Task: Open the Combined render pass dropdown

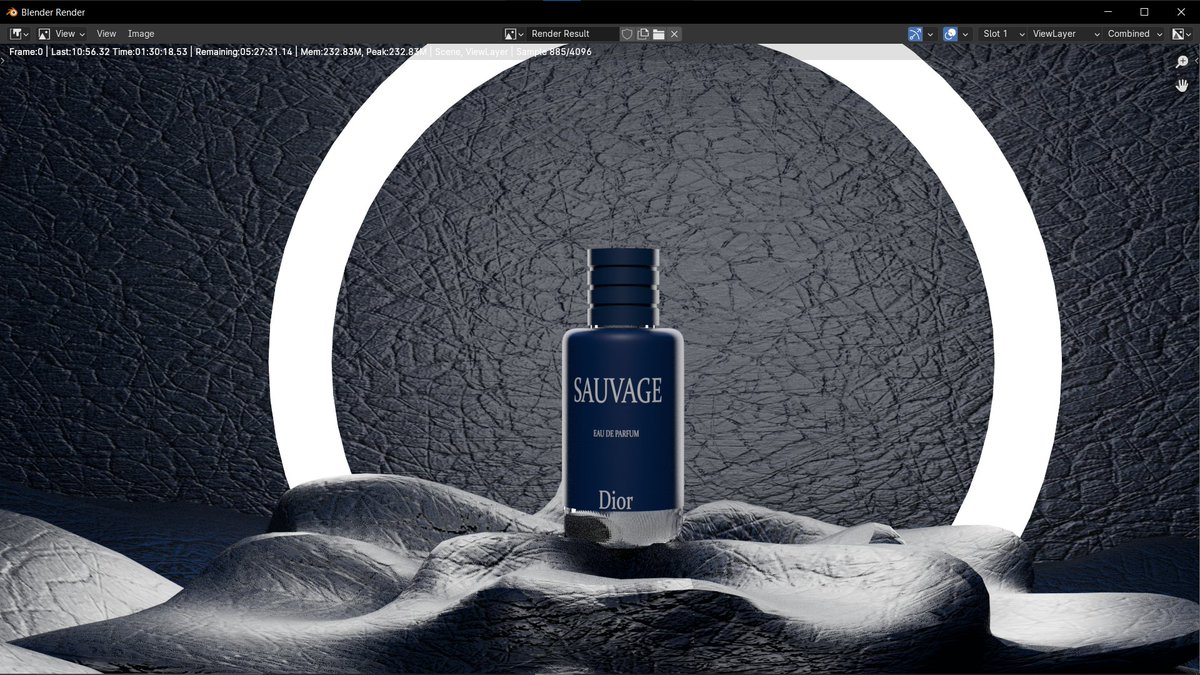Action: pos(1134,34)
